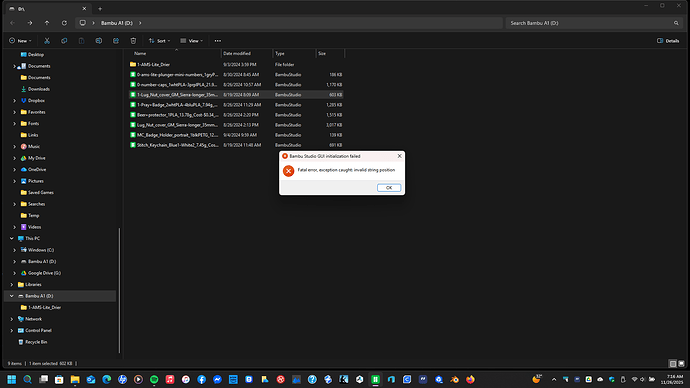Screen dimensions: 690x388
Task: Click the Copy icon in toolbar
Action: click(64, 40)
